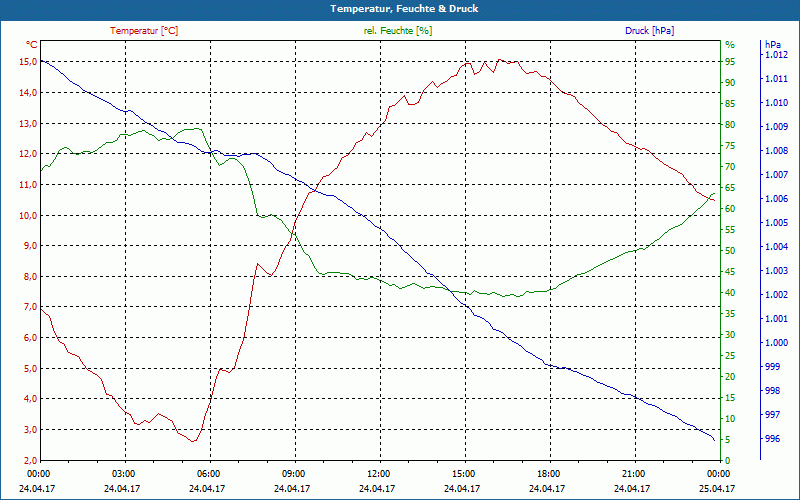Click the '09:00' time axis label
This screenshot has height=500, width=800.
click(292, 474)
